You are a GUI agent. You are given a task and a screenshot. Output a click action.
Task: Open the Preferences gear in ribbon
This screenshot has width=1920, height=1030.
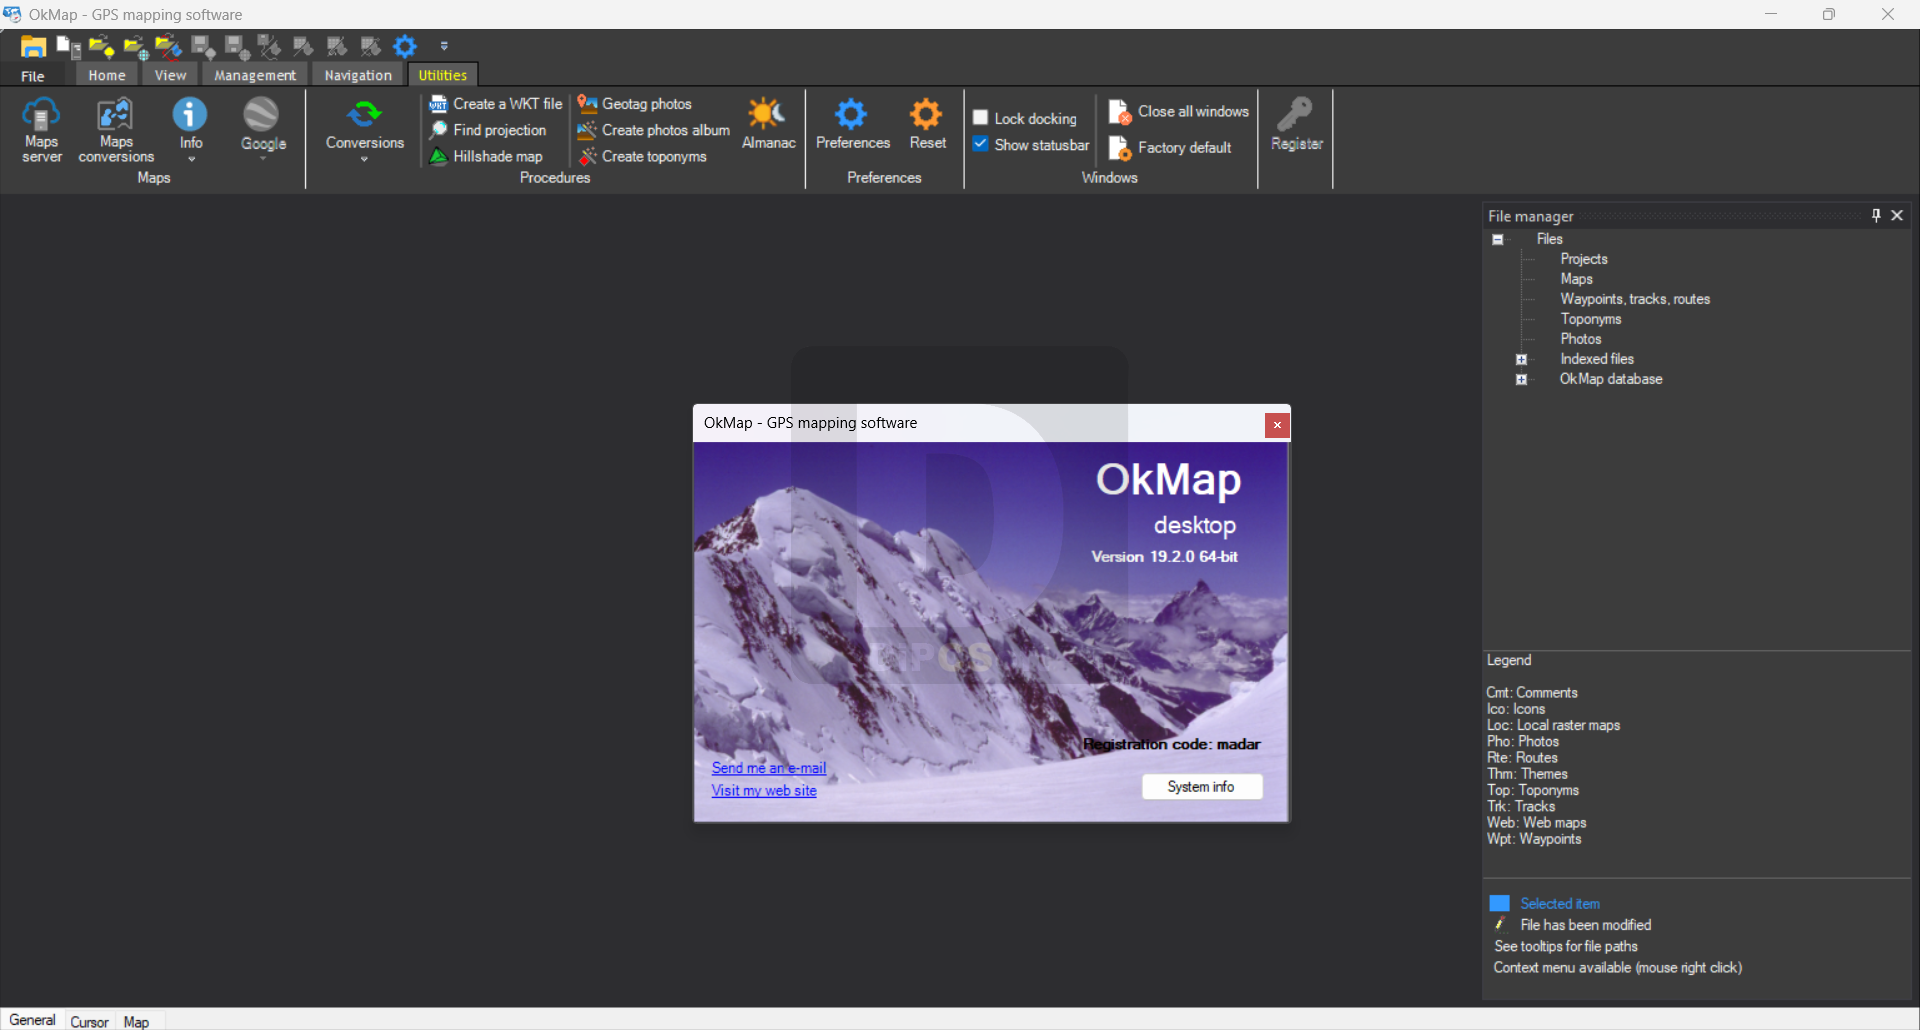pos(852,124)
